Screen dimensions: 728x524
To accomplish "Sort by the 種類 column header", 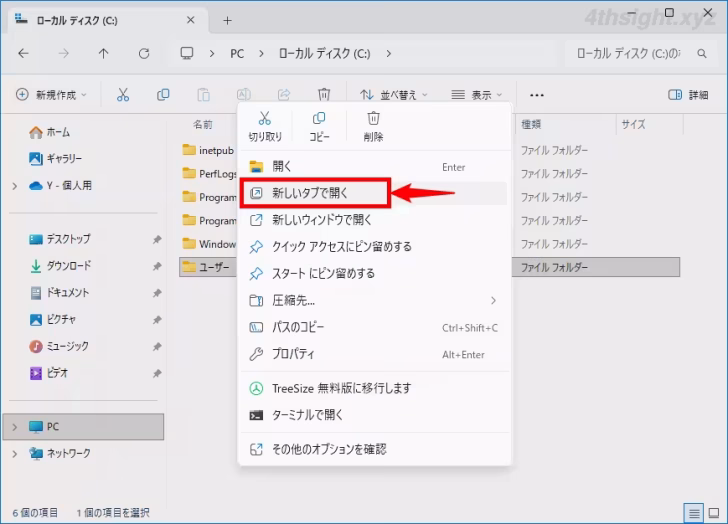I will [x=531, y=124].
